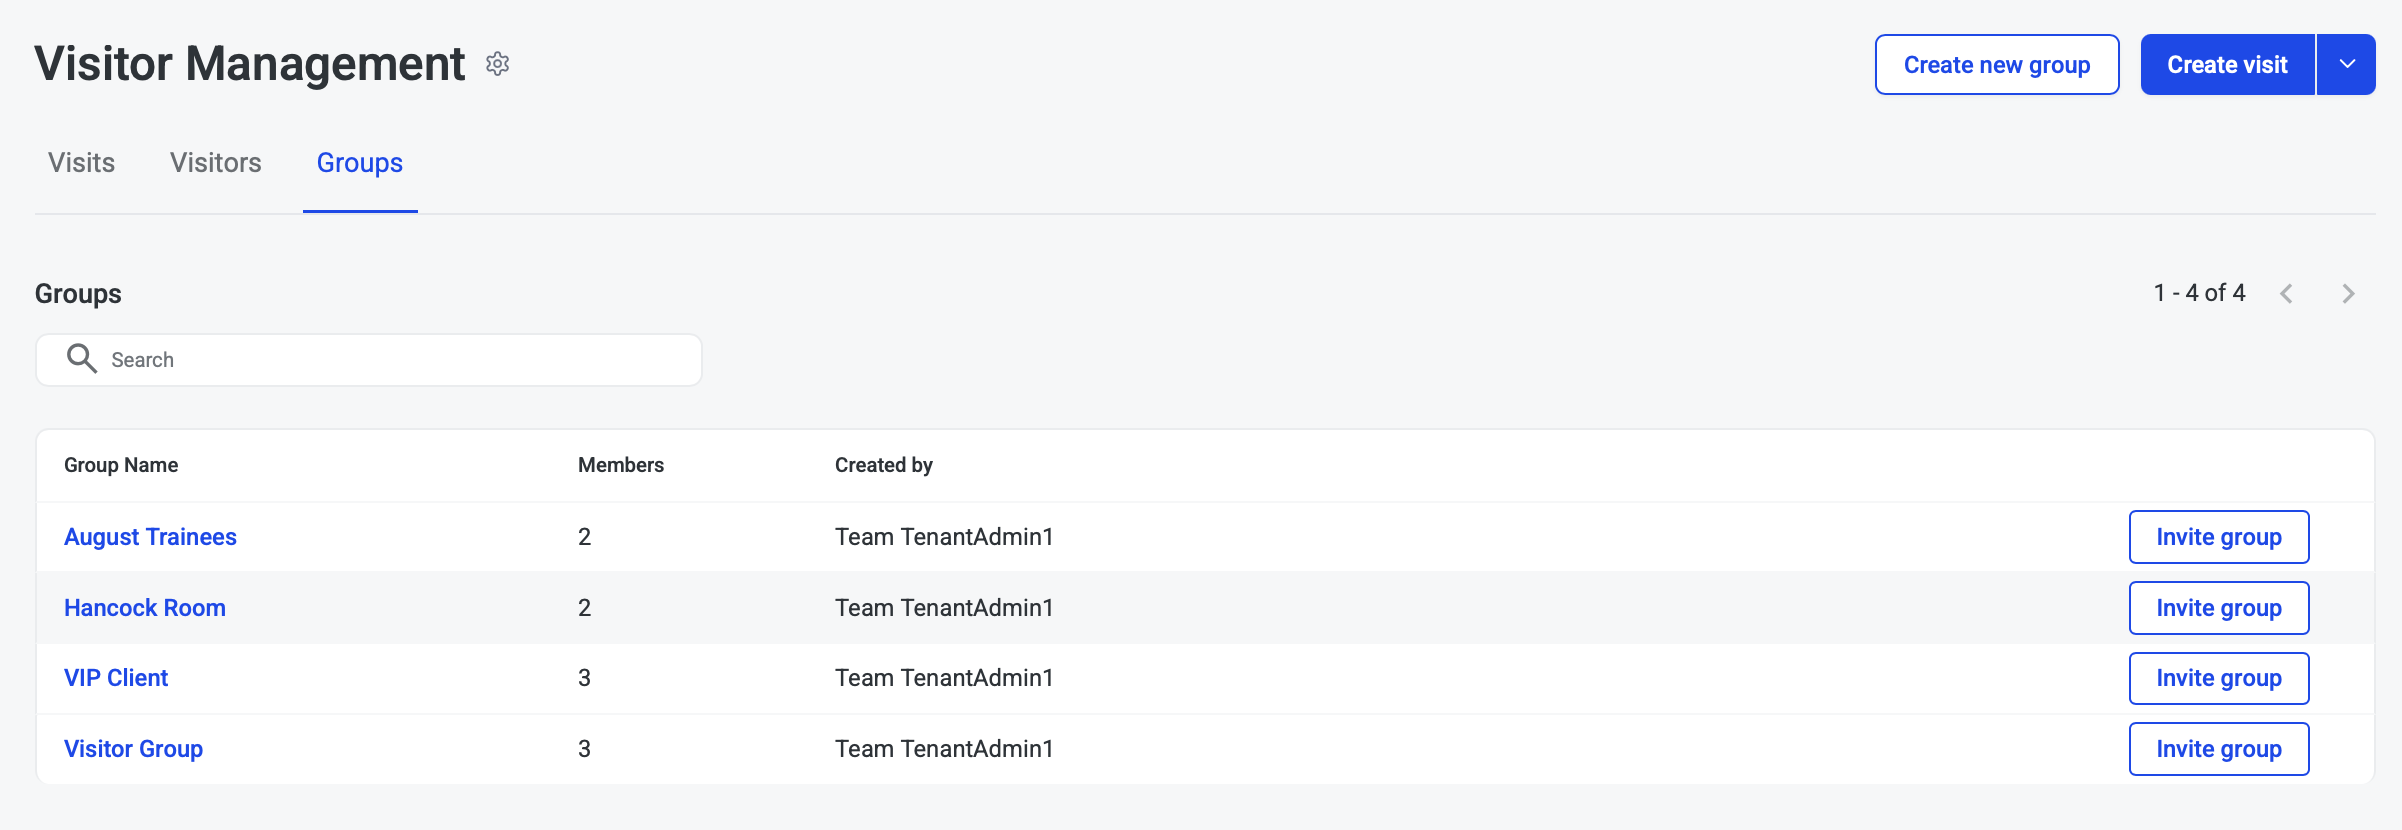This screenshot has width=2402, height=830.
Task: Select the Groups tab
Action: tap(360, 163)
